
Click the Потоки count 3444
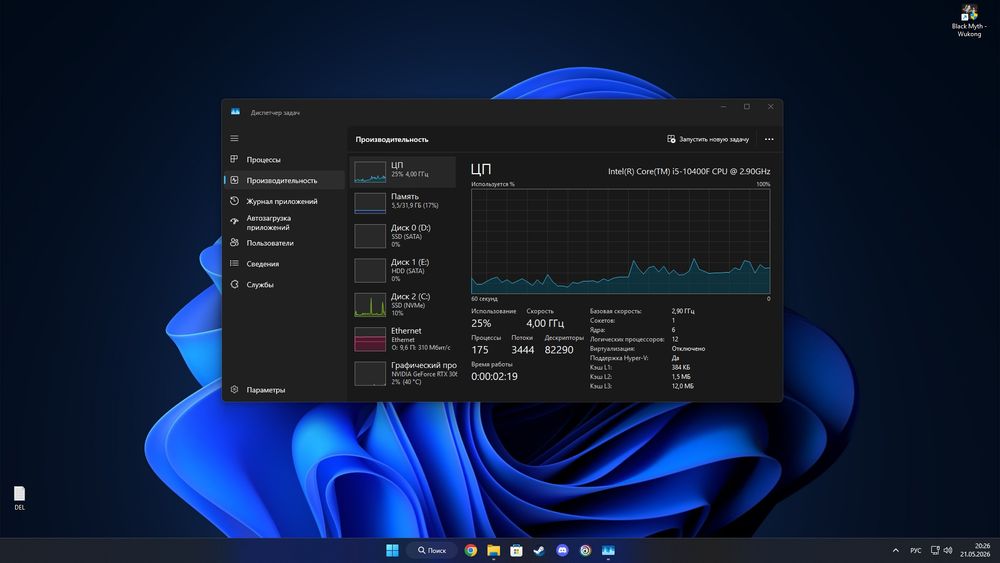(x=522, y=350)
